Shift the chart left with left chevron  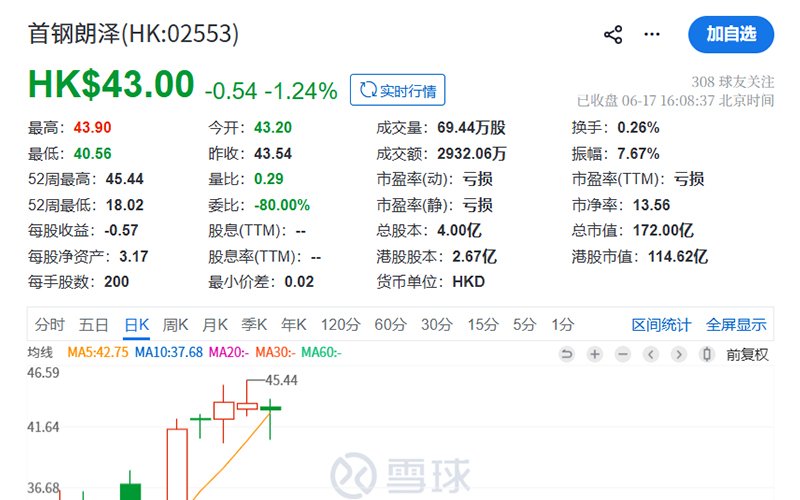click(651, 354)
